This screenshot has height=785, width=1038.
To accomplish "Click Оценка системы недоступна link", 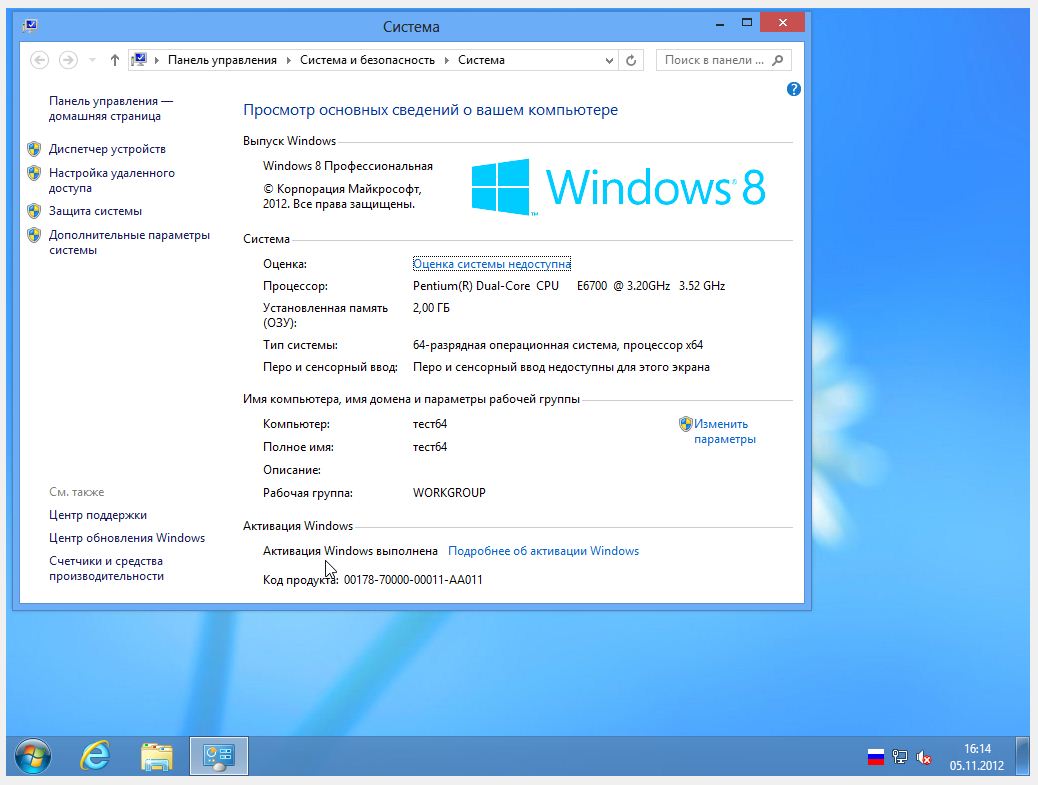I will (x=492, y=264).
